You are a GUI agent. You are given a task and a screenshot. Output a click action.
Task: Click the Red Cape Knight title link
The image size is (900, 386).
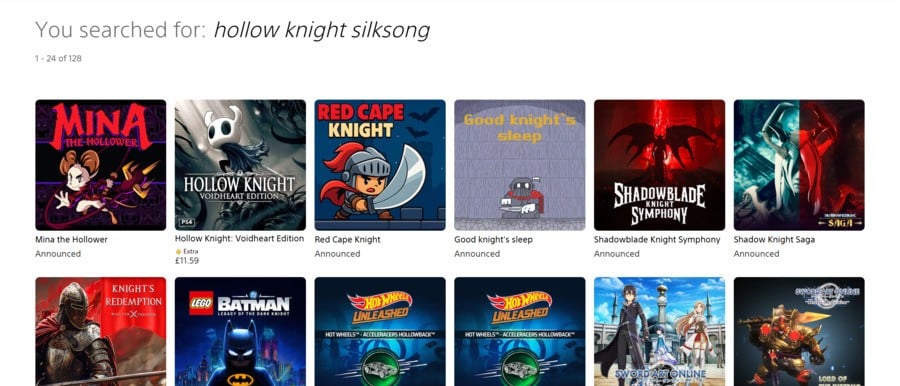(347, 240)
